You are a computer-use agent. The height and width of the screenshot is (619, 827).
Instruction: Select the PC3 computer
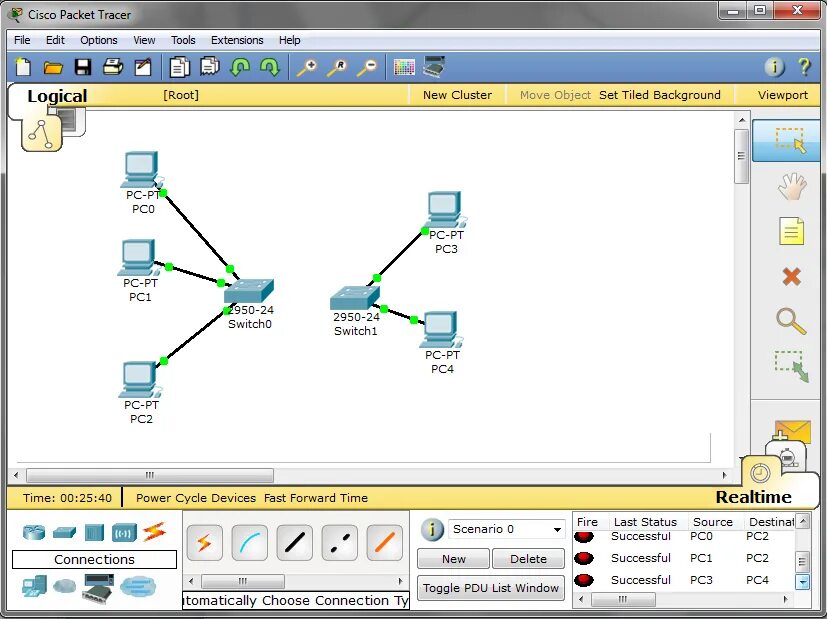[445, 209]
